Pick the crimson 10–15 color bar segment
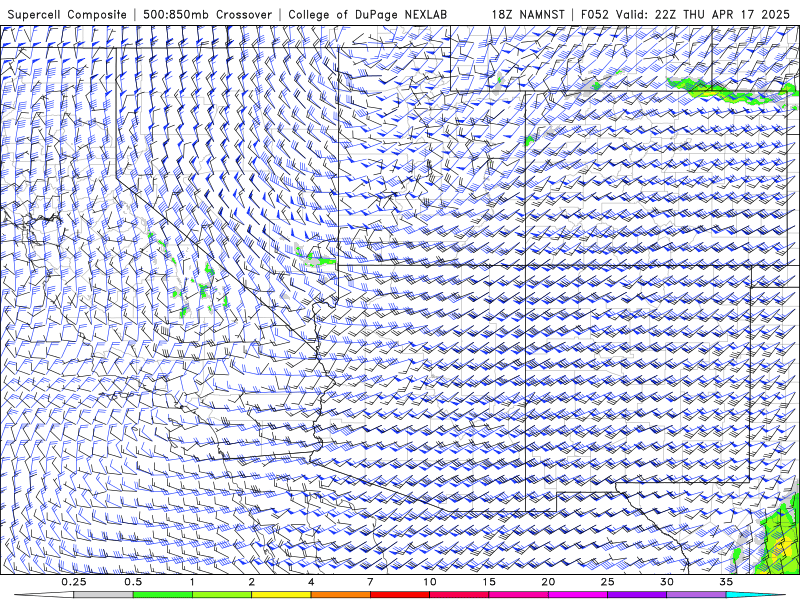Viewport: 800px width, 600px height. click(459, 595)
